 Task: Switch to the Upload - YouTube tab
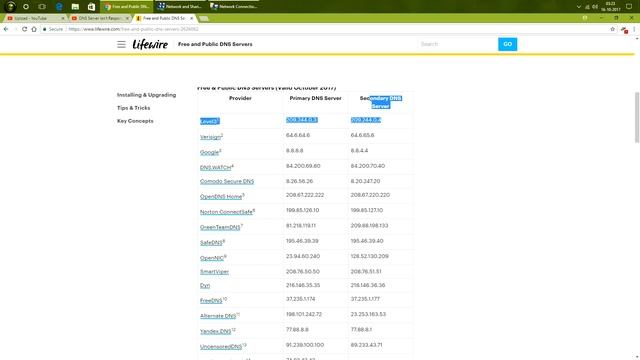[x=33, y=18]
